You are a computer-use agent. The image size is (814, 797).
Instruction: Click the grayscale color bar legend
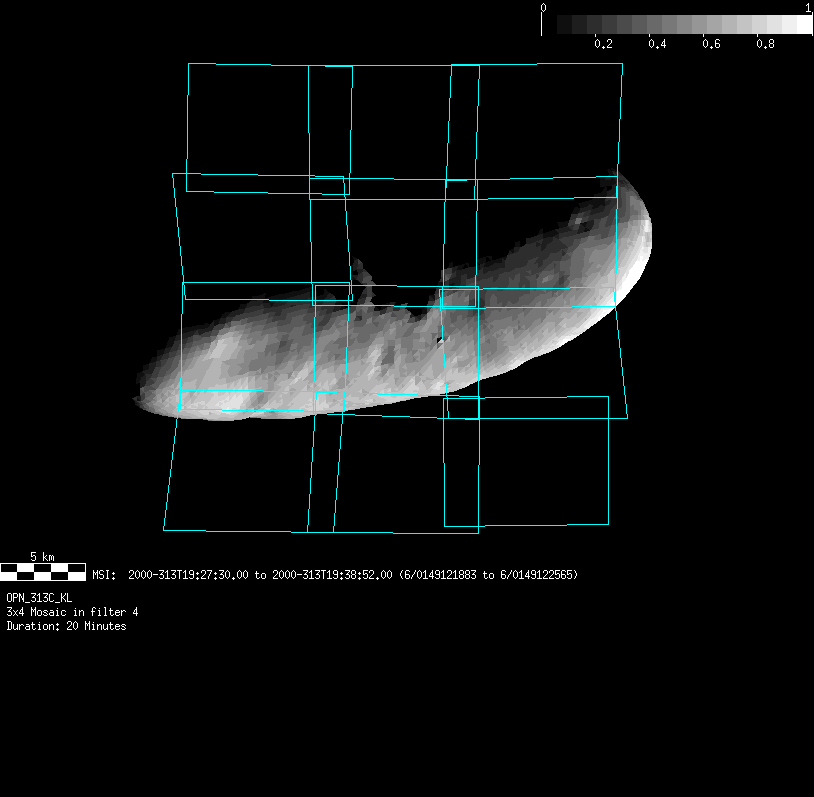point(677,24)
